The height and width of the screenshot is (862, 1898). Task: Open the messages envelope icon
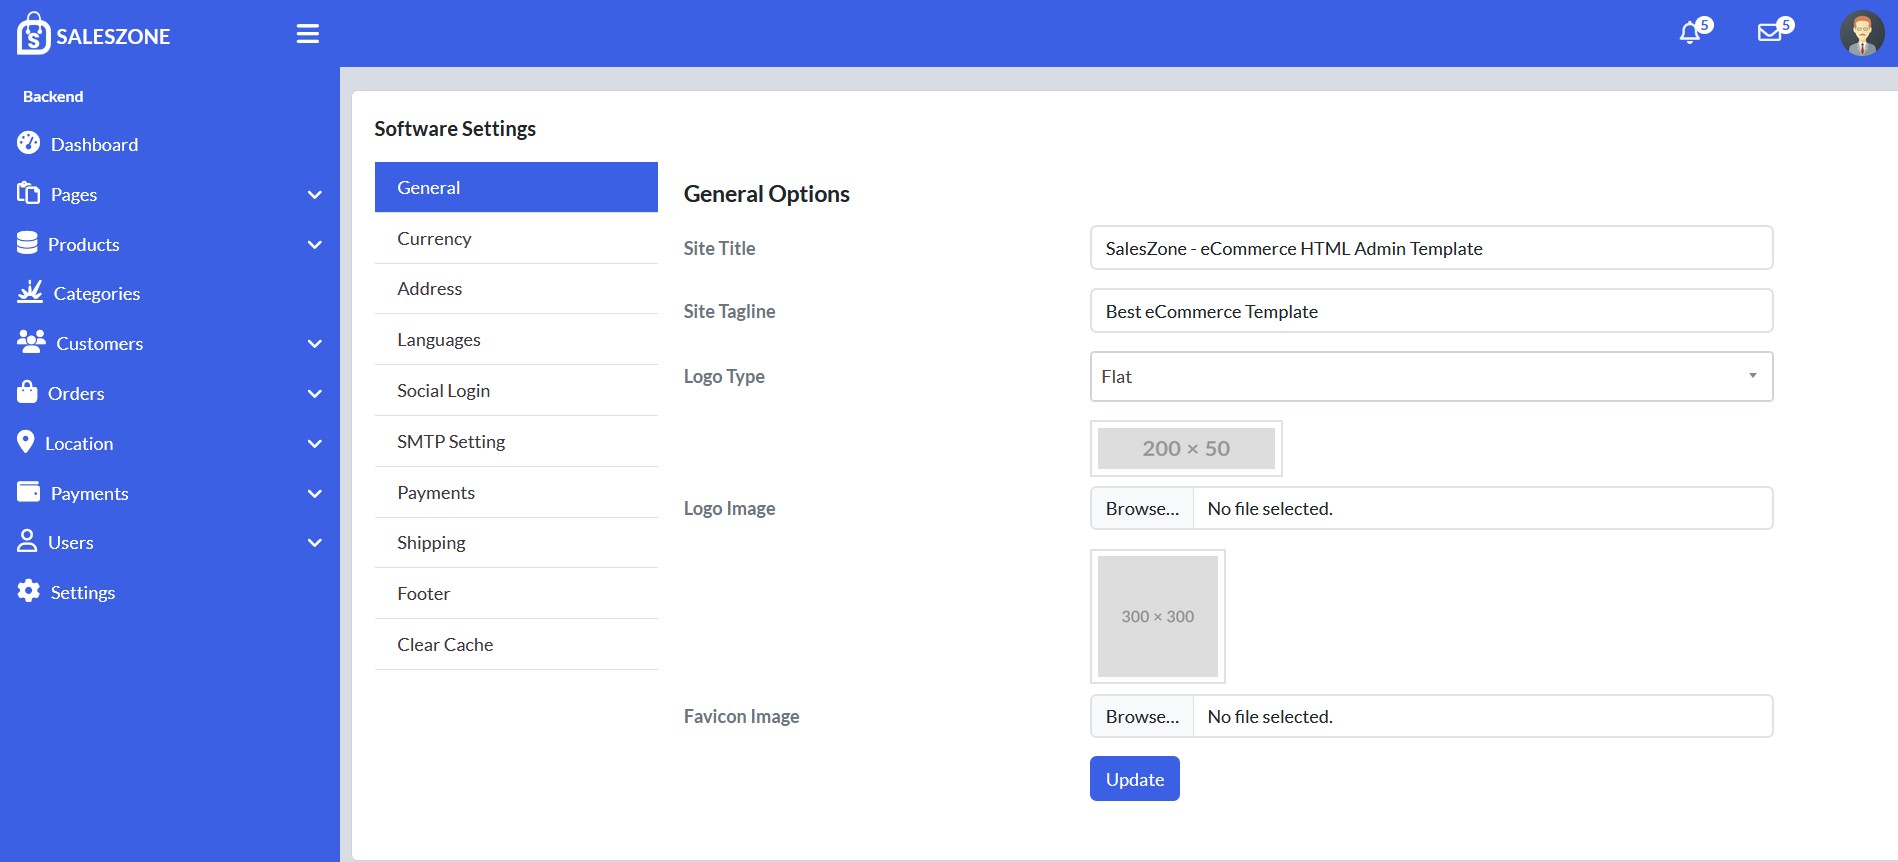coord(1770,33)
